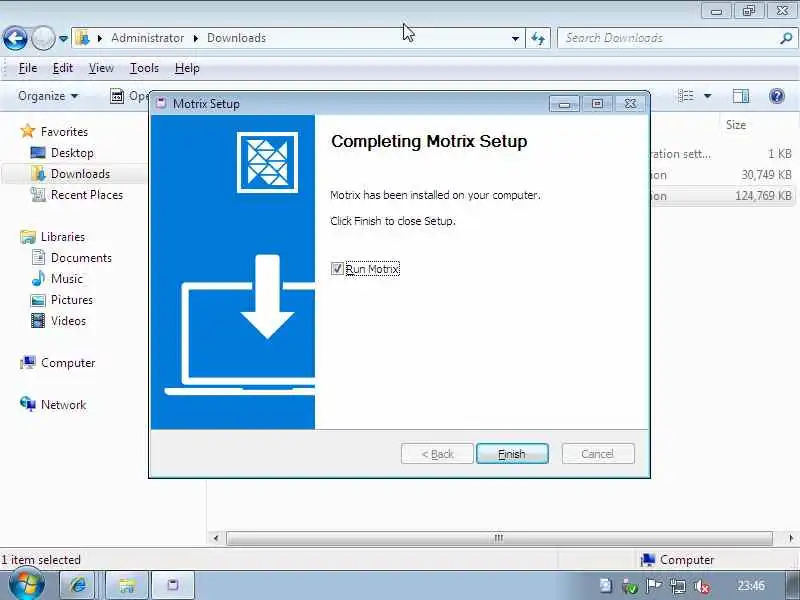Minimize the Motrix Setup window
Screen dimensions: 800x600
tap(564, 104)
